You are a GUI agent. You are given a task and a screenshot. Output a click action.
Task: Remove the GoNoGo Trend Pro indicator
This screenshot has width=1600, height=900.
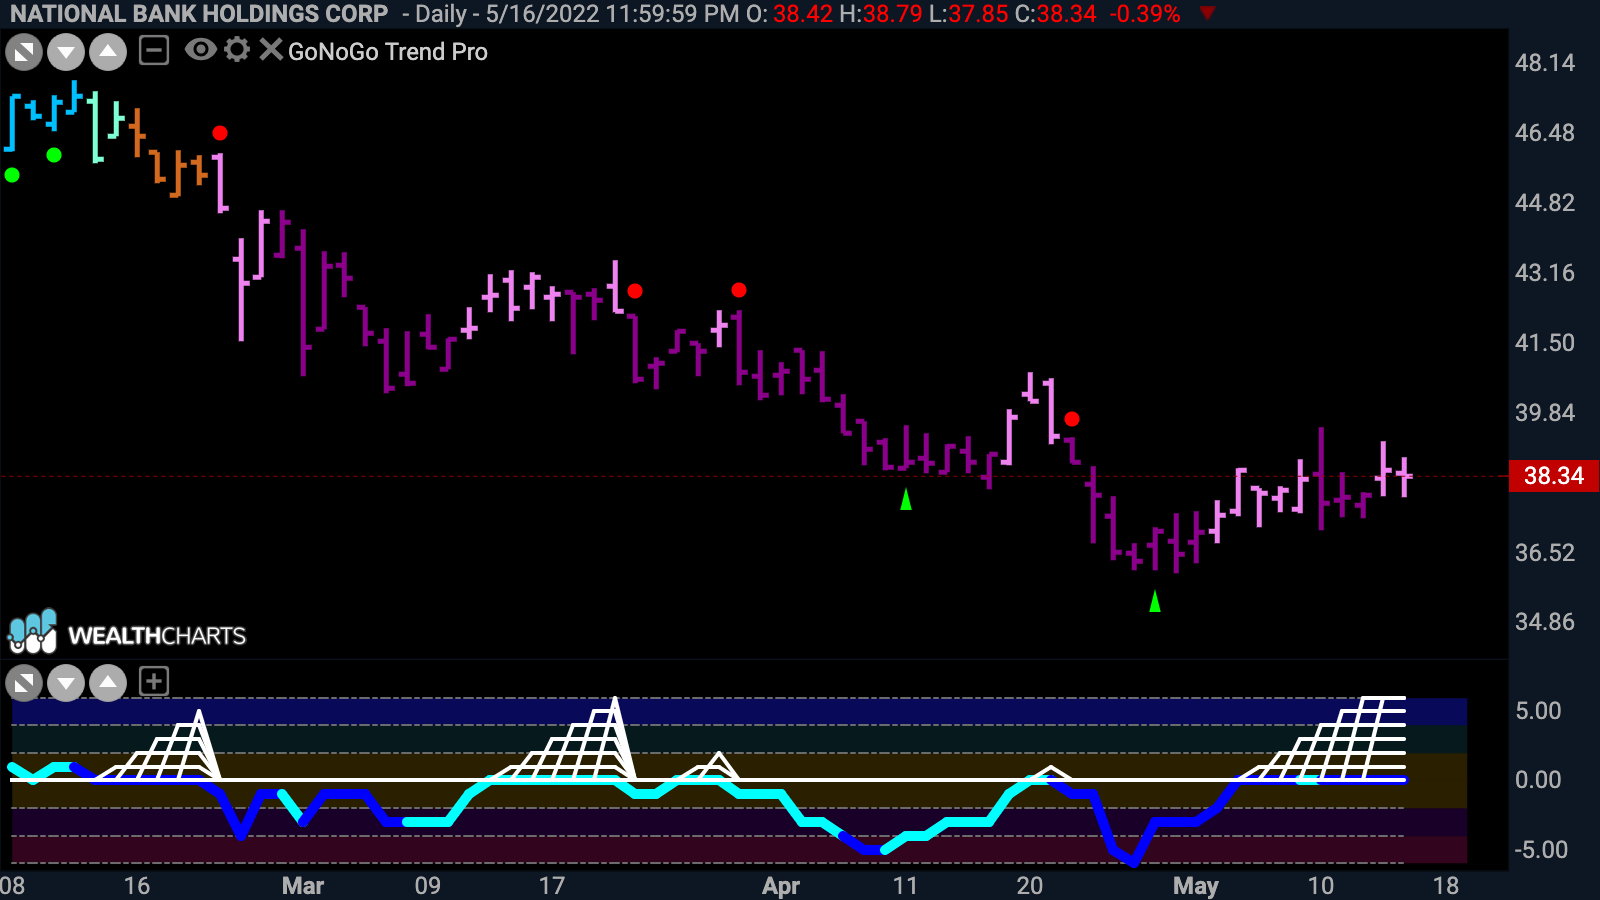pos(271,50)
